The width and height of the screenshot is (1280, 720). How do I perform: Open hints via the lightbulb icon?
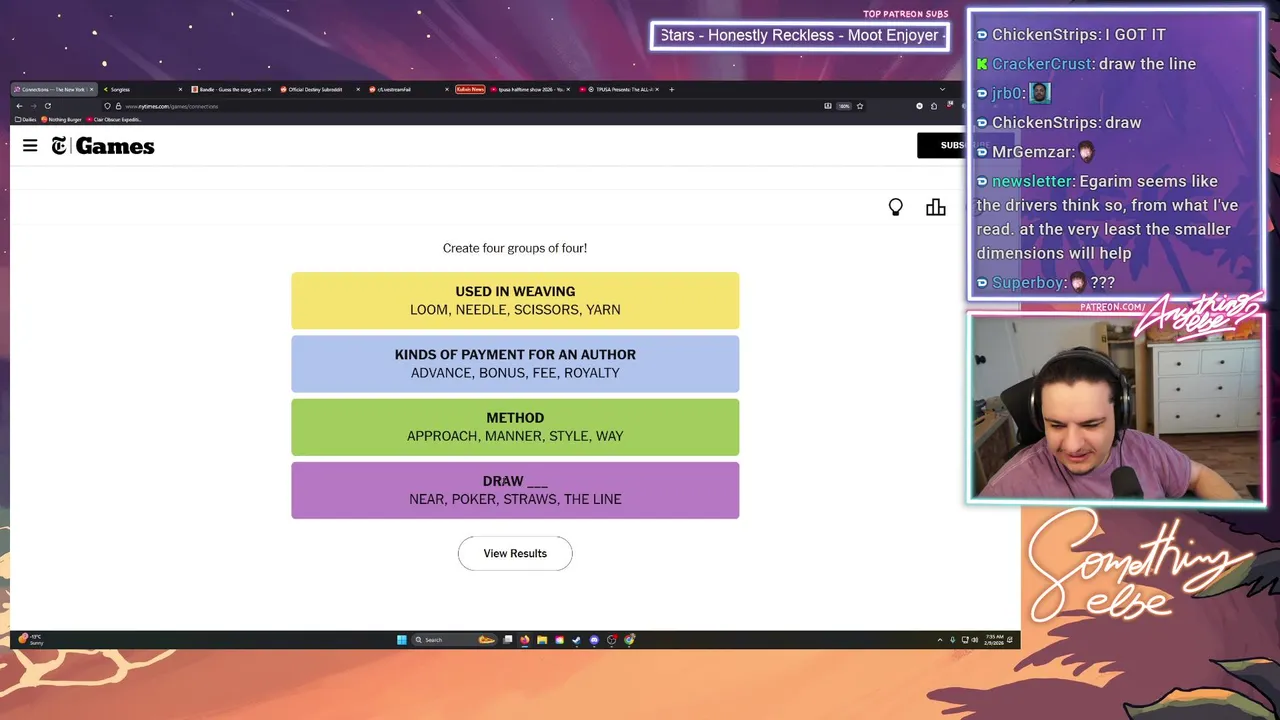coord(896,207)
